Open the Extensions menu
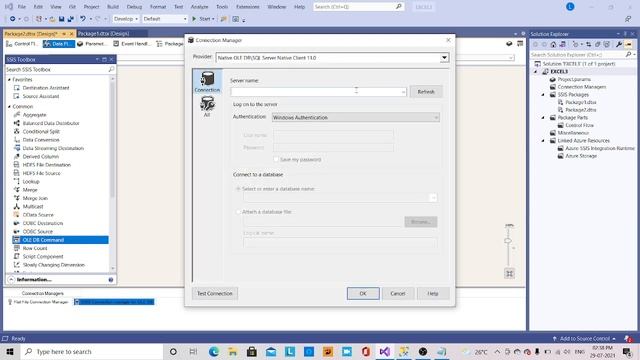 tap(248, 7)
